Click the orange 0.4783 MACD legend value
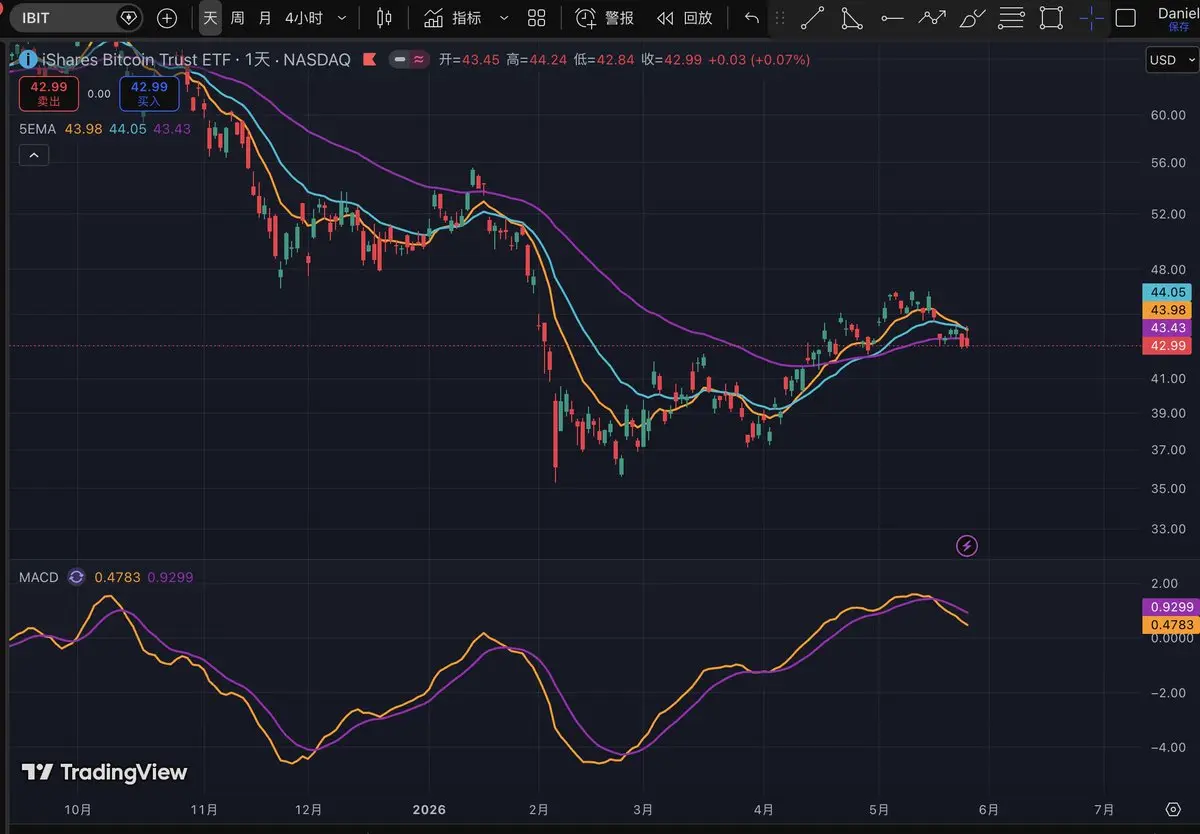Screen dimensions: 1200x834 point(117,577)
